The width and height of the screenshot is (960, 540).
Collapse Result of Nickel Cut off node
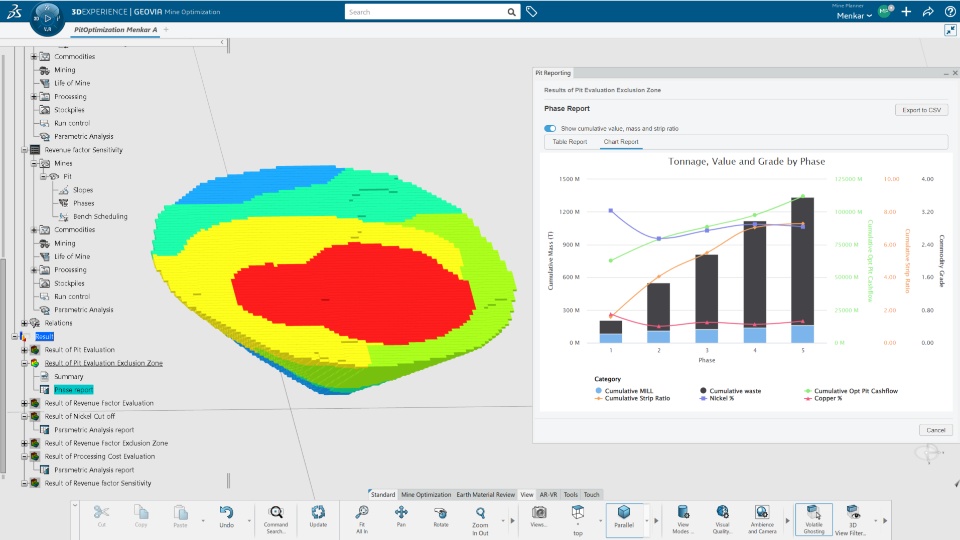(24, 417)
